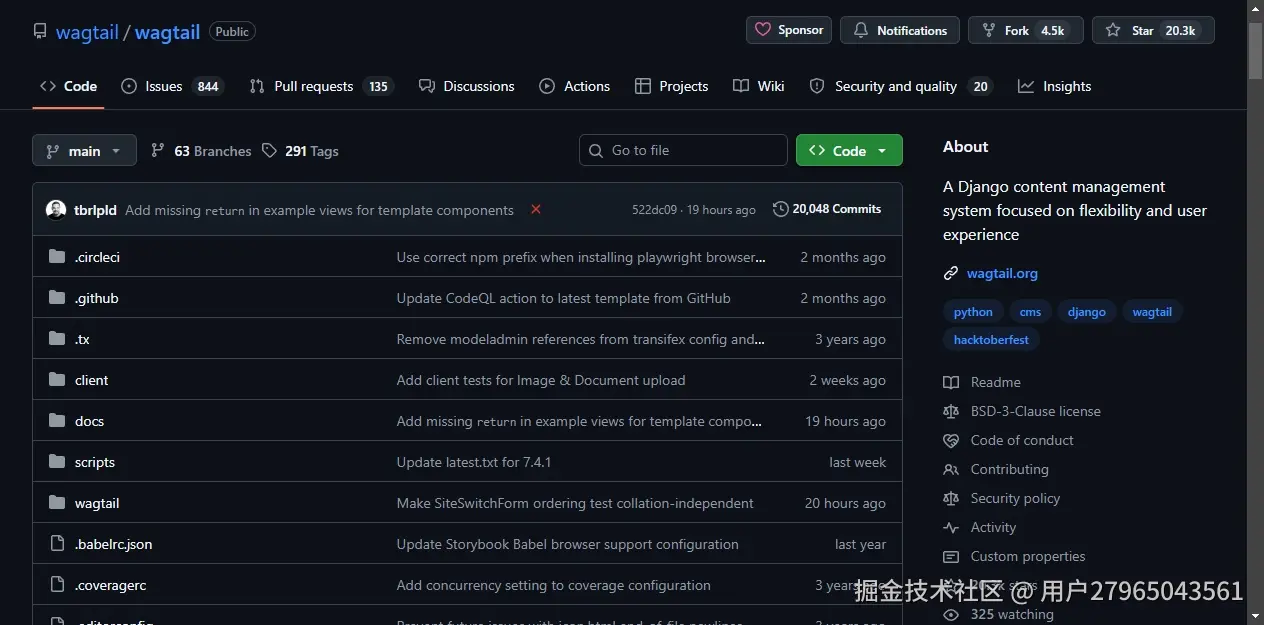1264x625 pixels.
Task: Click the Sponsor heart button
Action: click(x=789, y=30)
